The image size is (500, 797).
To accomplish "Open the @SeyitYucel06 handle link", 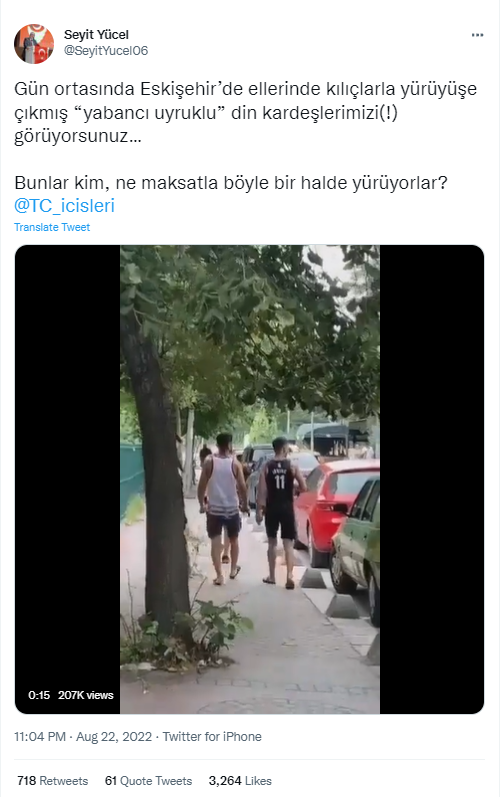I will (x=106, y=51).
